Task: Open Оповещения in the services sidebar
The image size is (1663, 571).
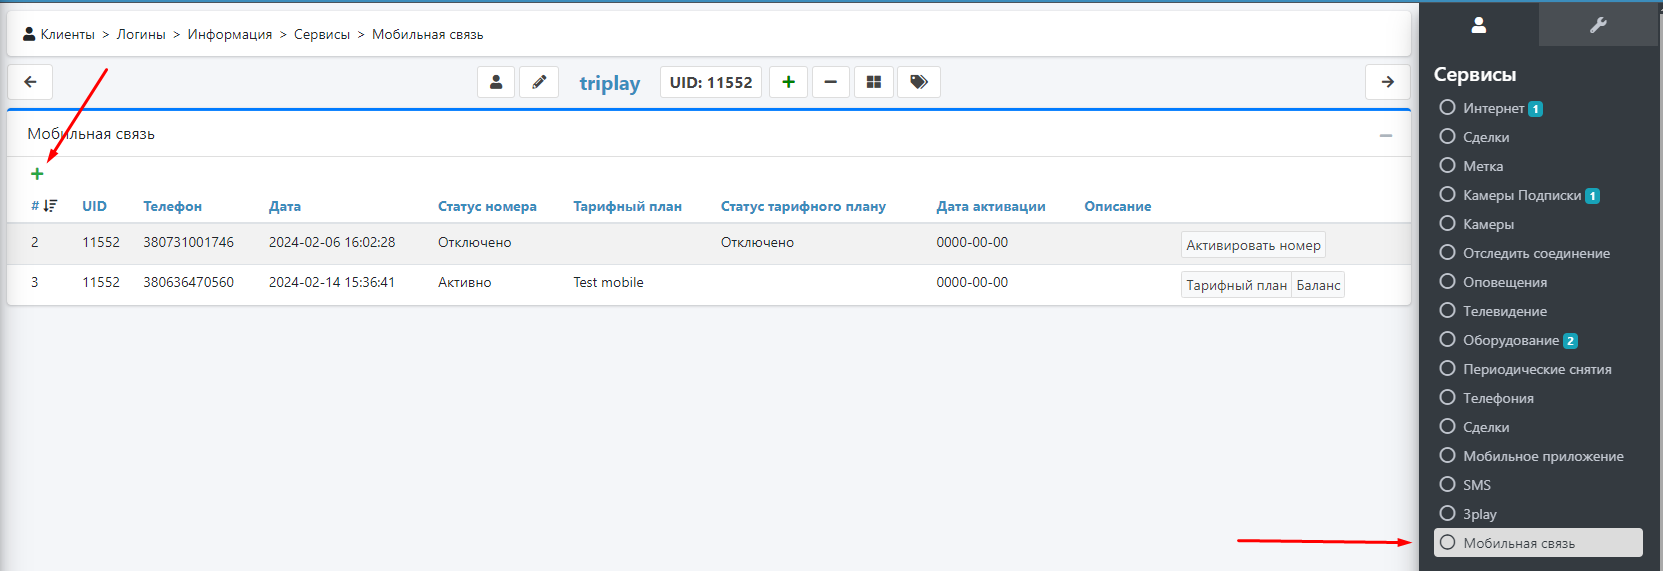Action: coord(1540,282)
